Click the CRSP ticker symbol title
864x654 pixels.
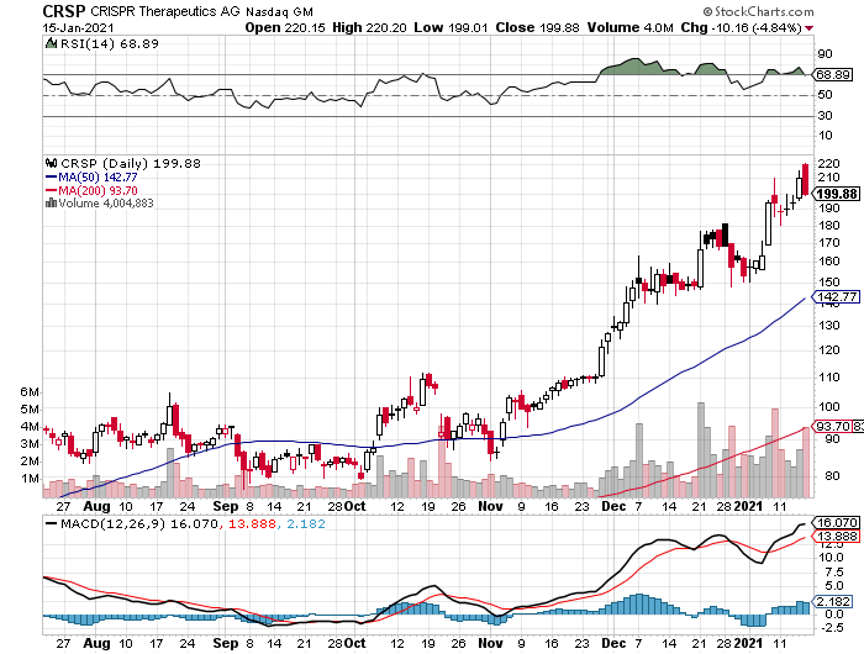coord(64,11)
